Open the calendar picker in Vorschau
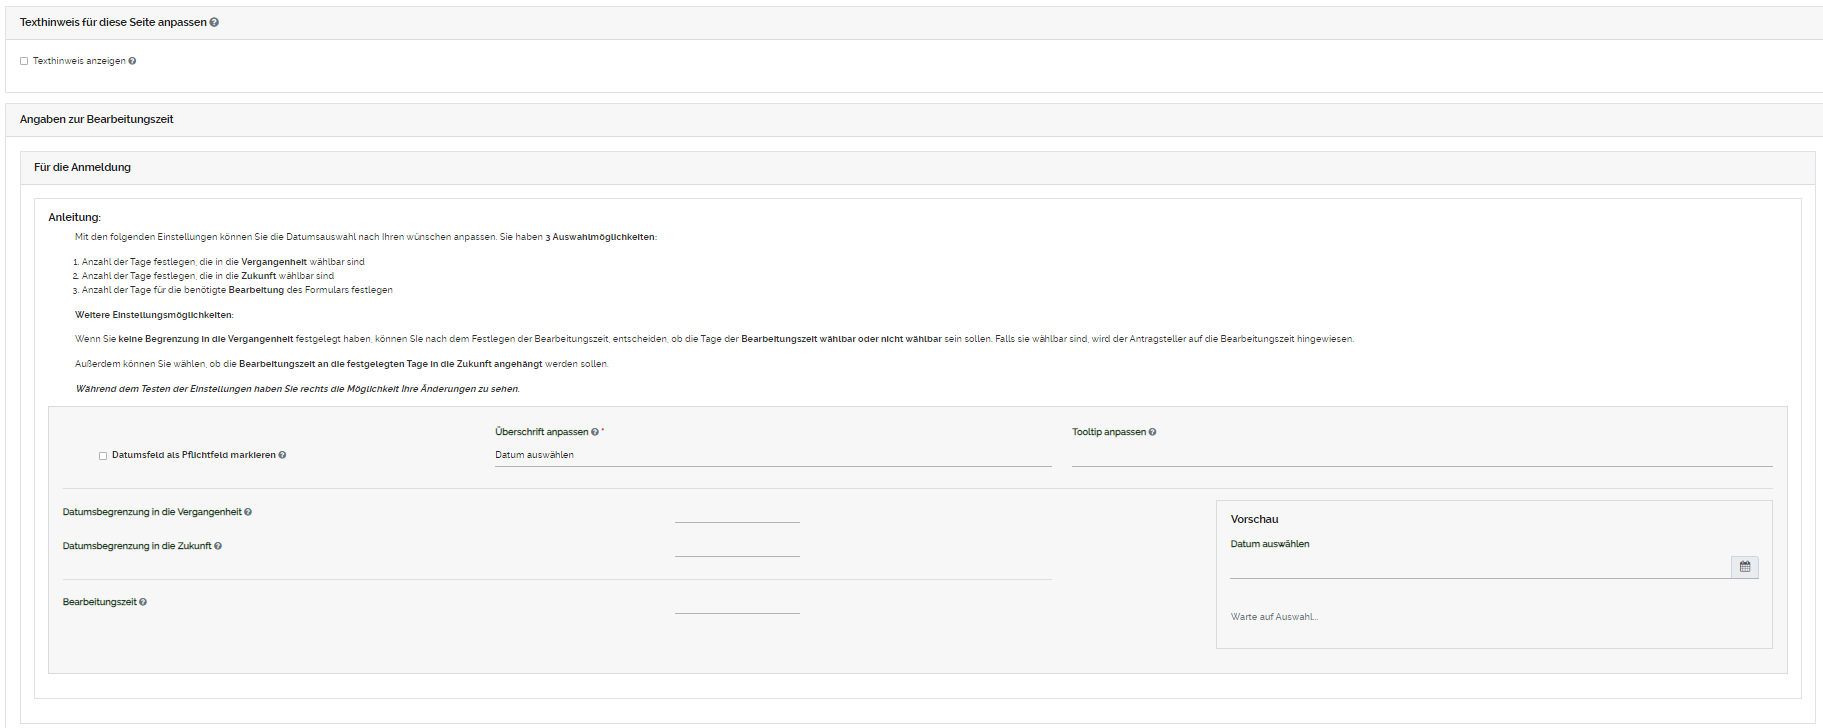Image resolution: width=1823 pixels, height=728 pixels. point(1744,567)
